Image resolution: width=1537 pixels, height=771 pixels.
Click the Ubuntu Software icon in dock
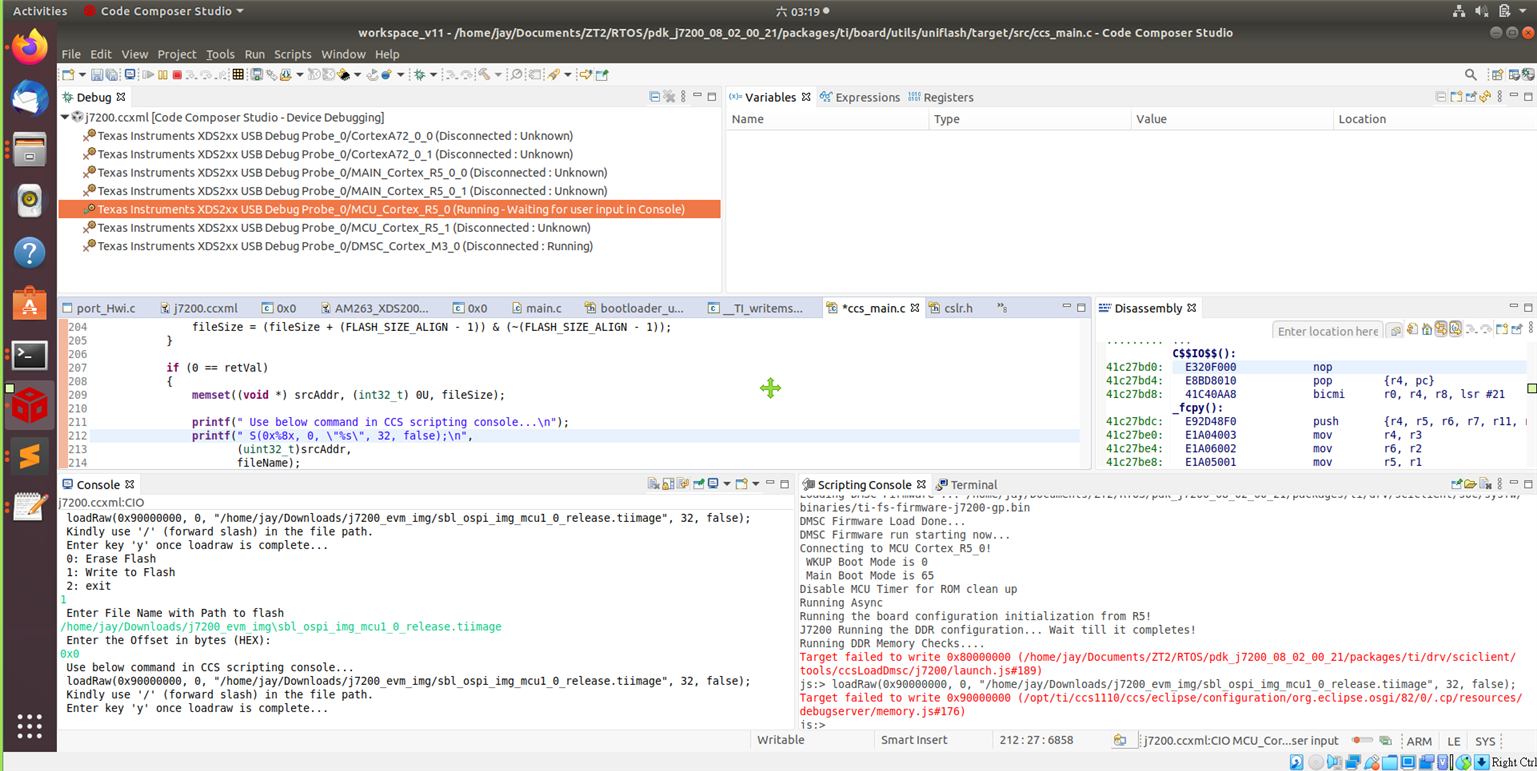pyautogui.click(x=30, y=303)
